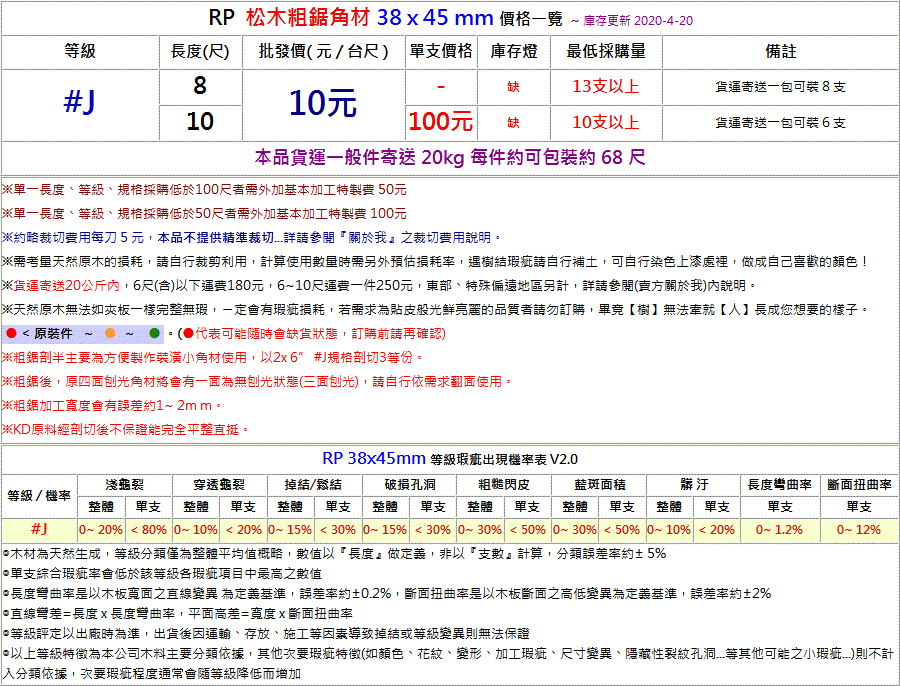Click note 貨運寄送一包可裝 6 支

(x=781, y=123)
